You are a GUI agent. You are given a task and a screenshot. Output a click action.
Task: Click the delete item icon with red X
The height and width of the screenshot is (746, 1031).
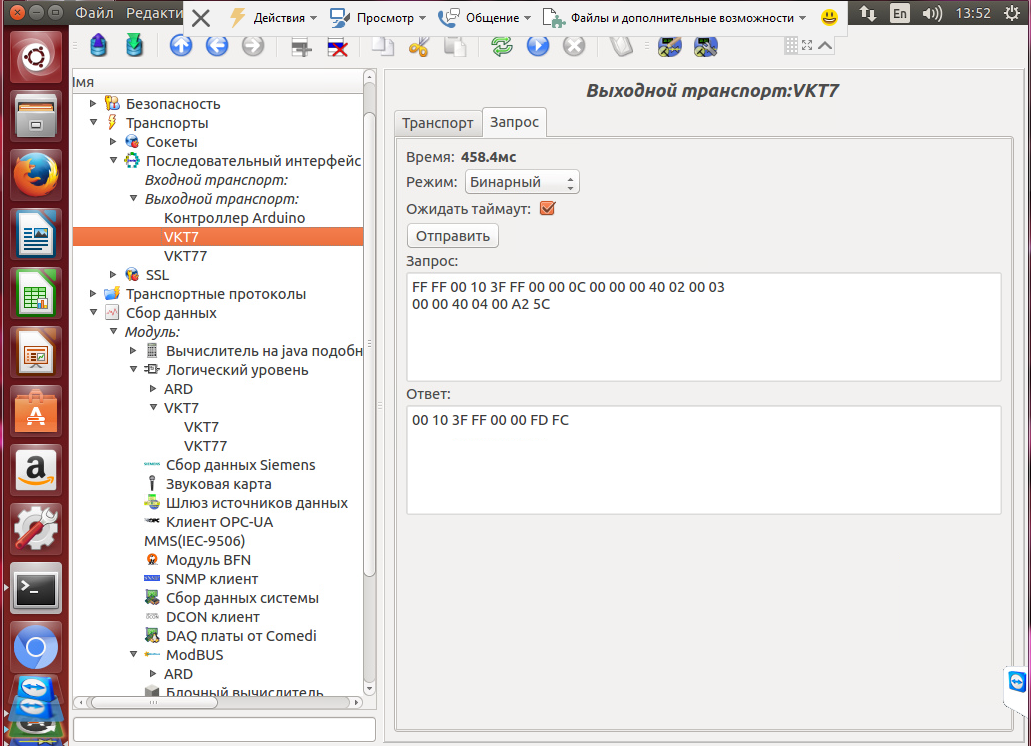[x=338, y=46]
